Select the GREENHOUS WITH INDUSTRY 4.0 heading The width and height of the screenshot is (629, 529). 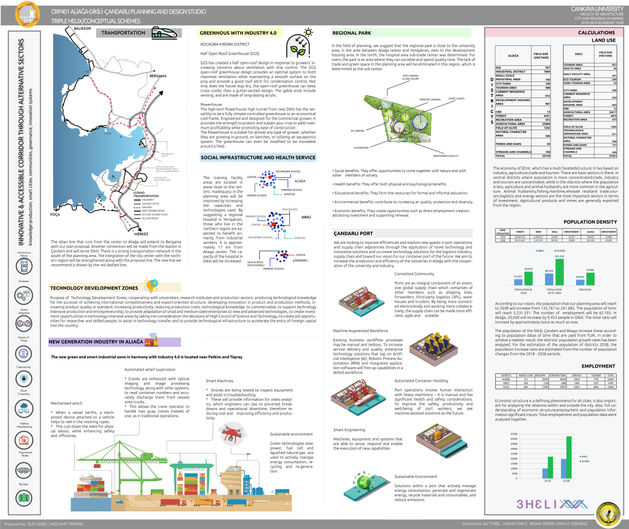point(238,33)
